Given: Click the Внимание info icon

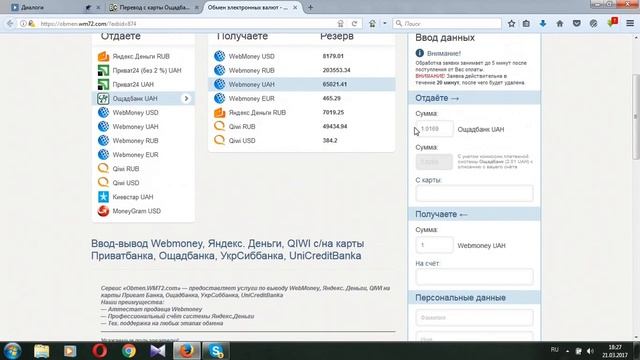Looking at the screenshot, I should tap(420, 53).
